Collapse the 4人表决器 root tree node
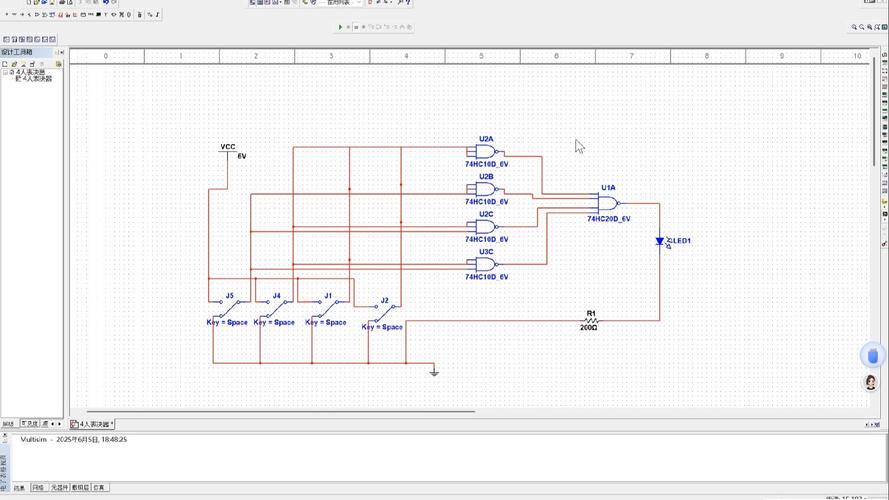Screen dimensions: 889x500 (5, 72)
